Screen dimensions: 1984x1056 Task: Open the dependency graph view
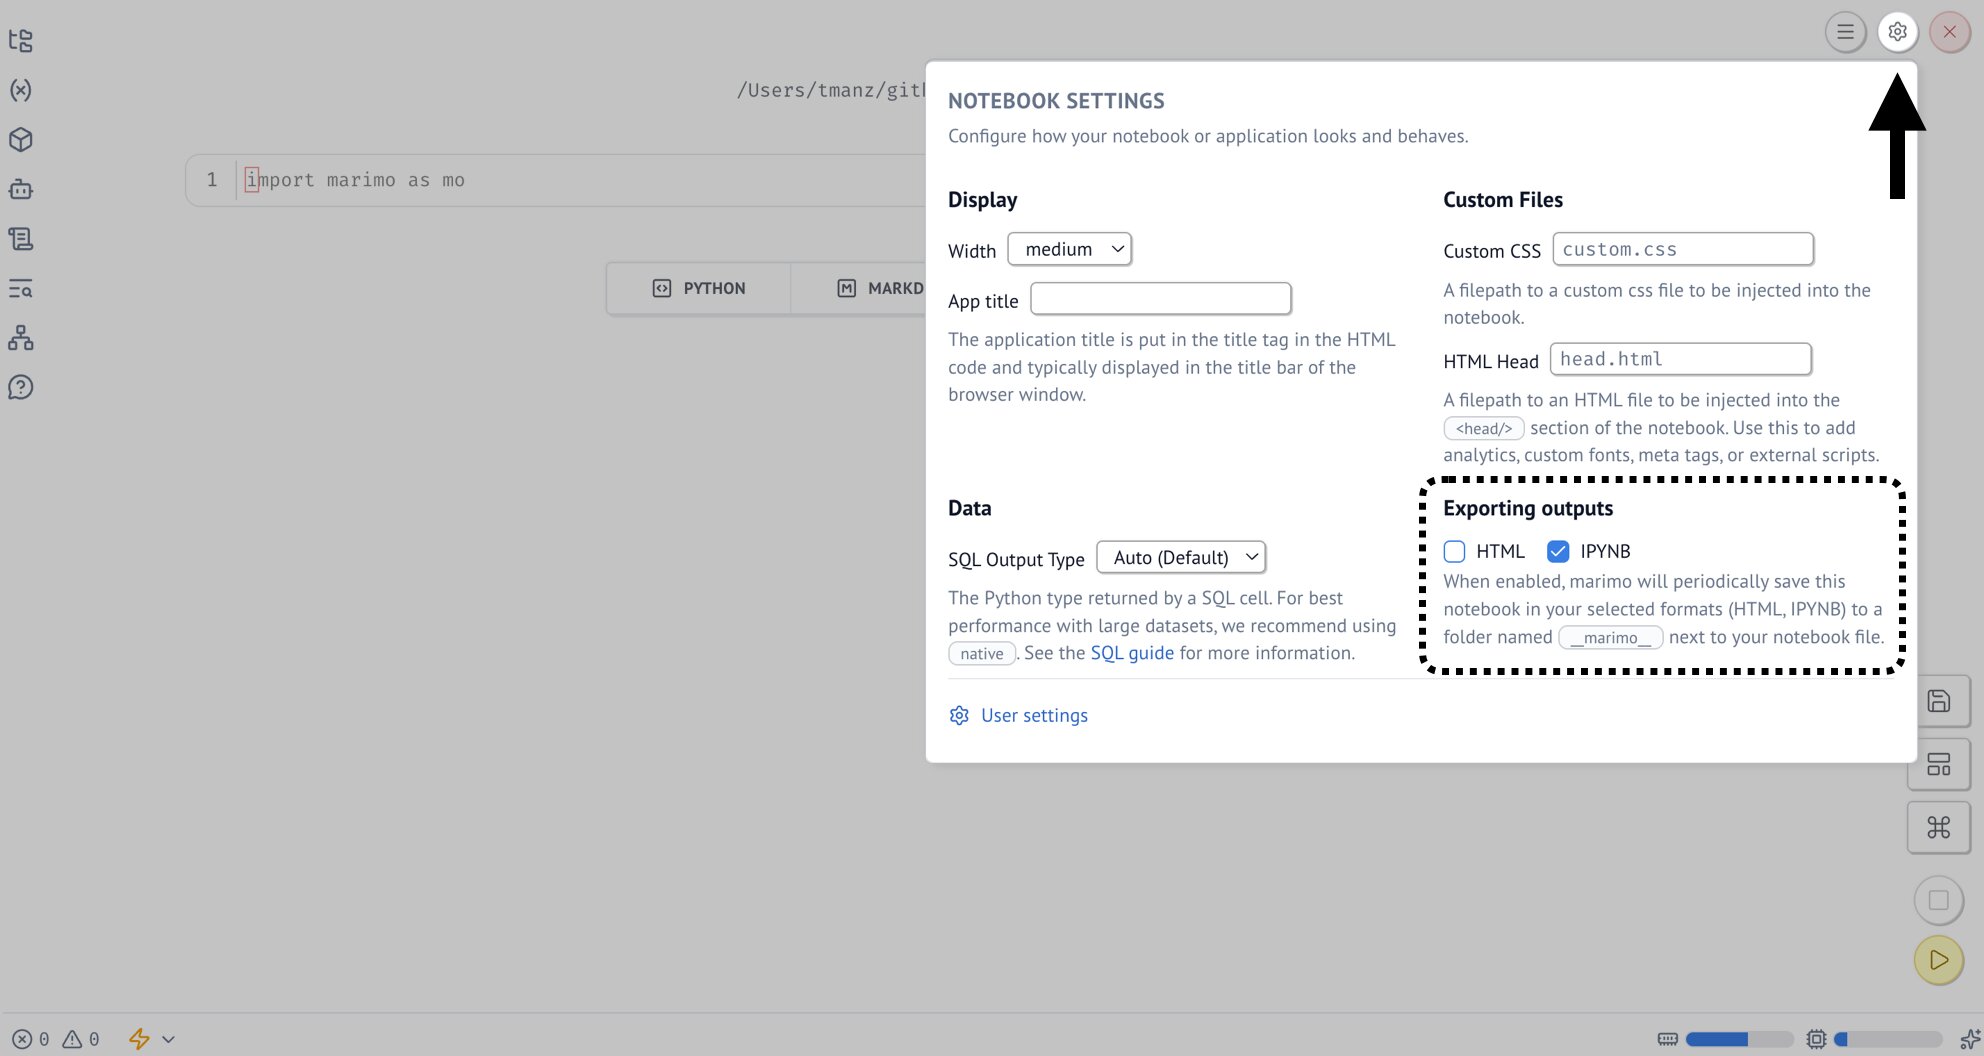coord(20,337)
